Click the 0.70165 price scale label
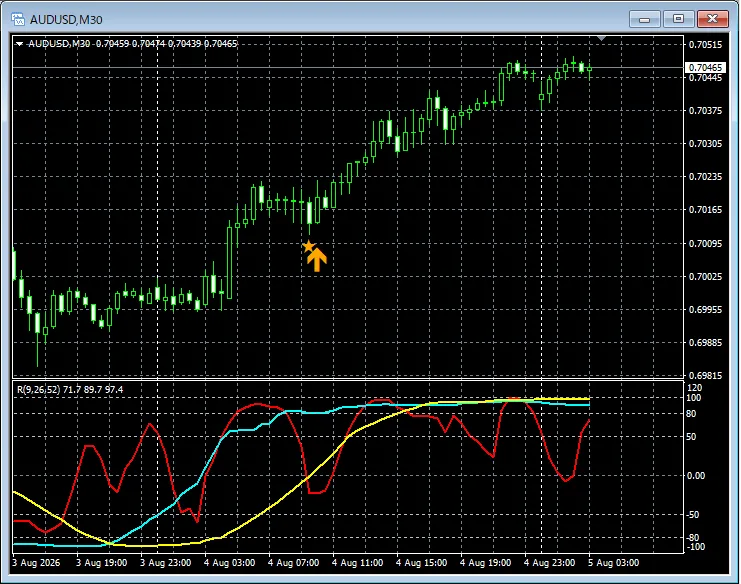Viewport: 741px width, 584px height. click(x=706, y=210)
